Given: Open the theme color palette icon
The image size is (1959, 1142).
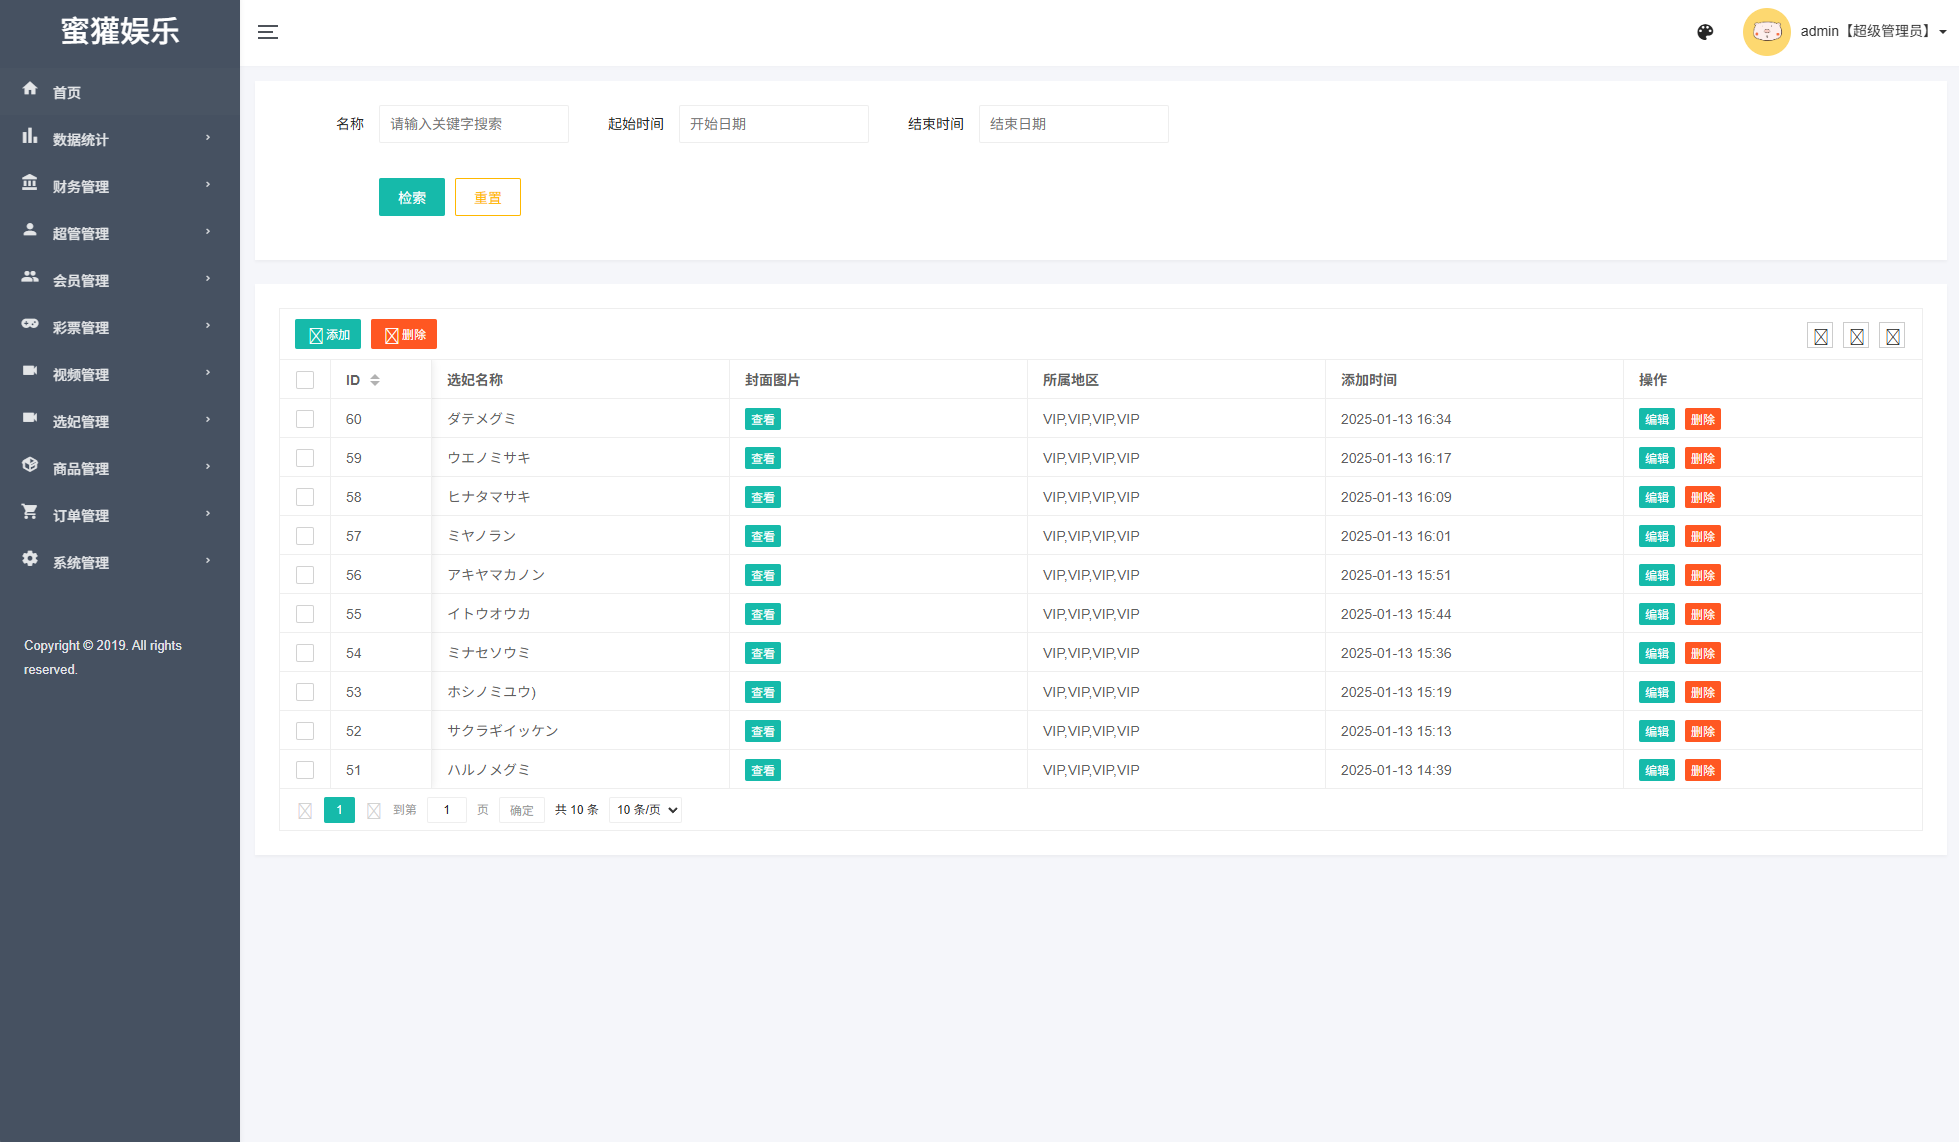Looking at the screenshot, I should click(1705, 32).
